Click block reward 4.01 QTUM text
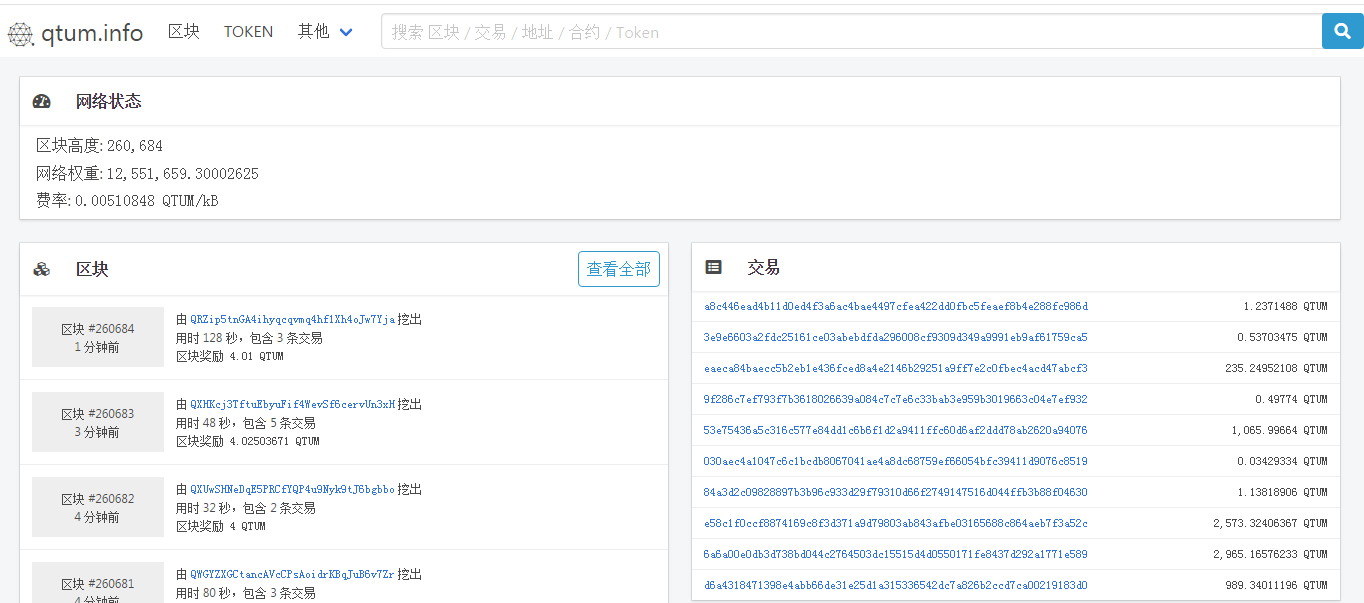1364x603 pixels. point(230,356)
